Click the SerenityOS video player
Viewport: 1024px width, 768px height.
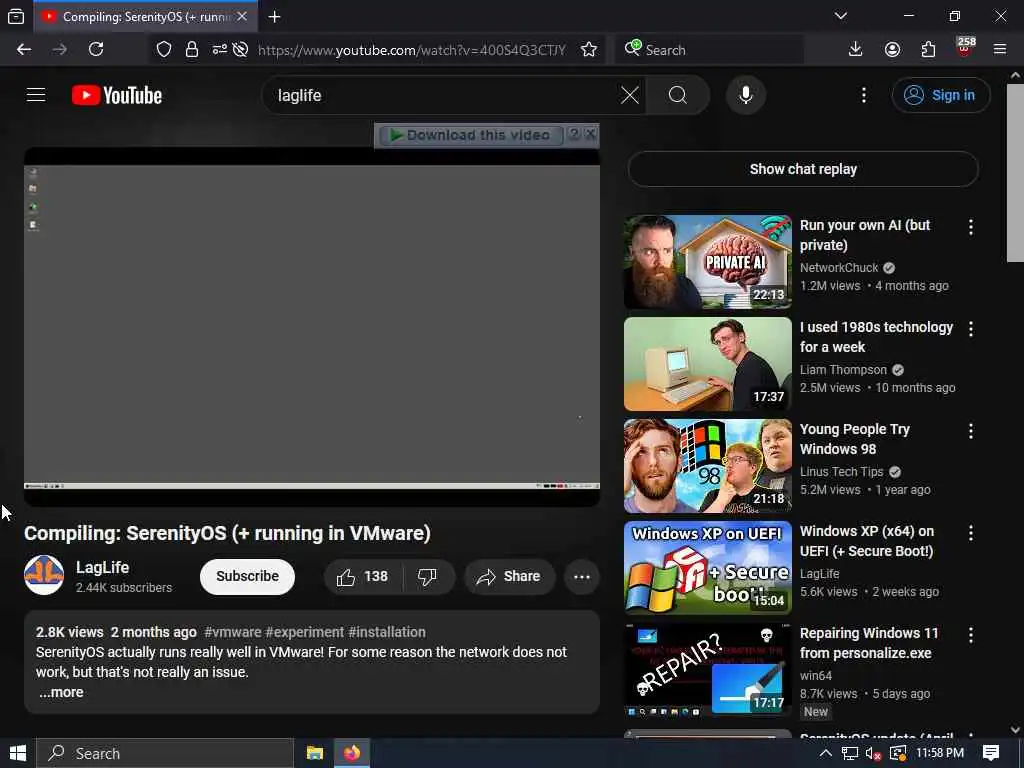[312, 327]
